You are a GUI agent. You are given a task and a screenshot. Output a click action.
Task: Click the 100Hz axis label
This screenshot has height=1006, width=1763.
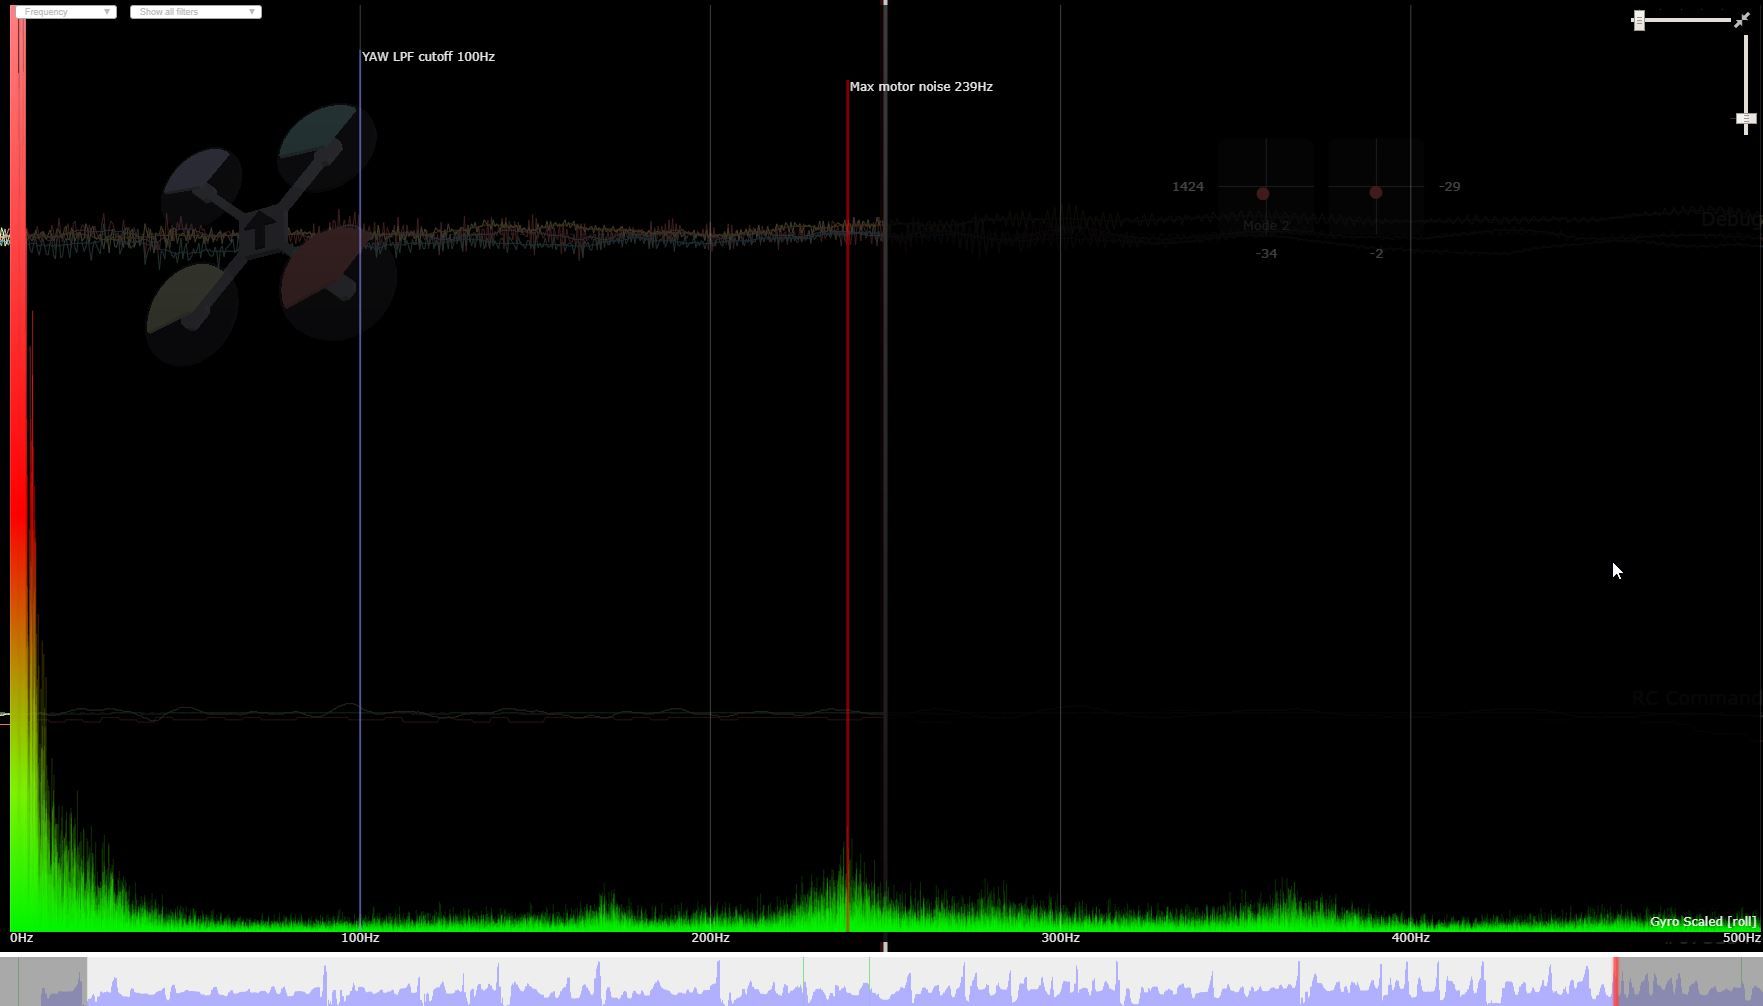(x=360, y=938)
